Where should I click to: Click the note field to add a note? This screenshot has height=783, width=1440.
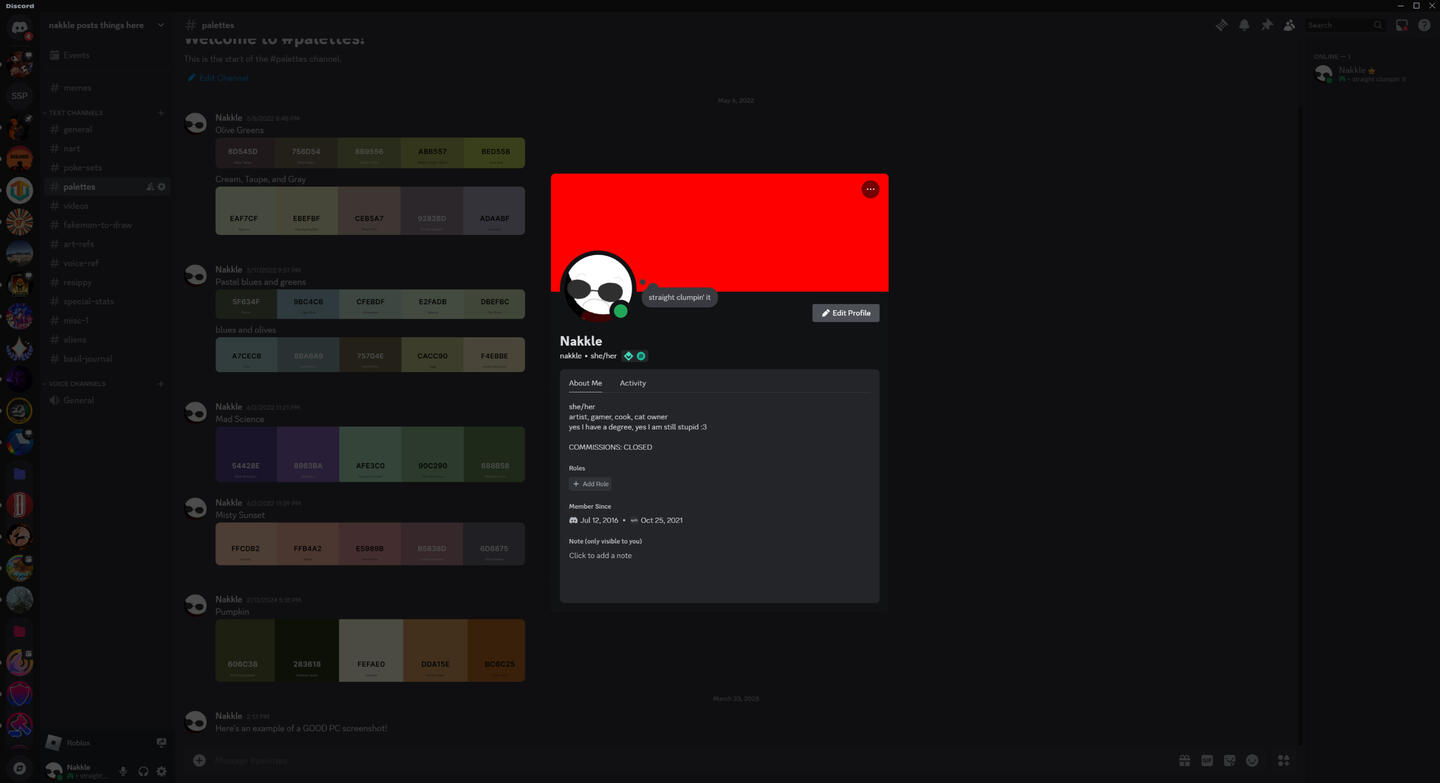click(x=600, y=556)
